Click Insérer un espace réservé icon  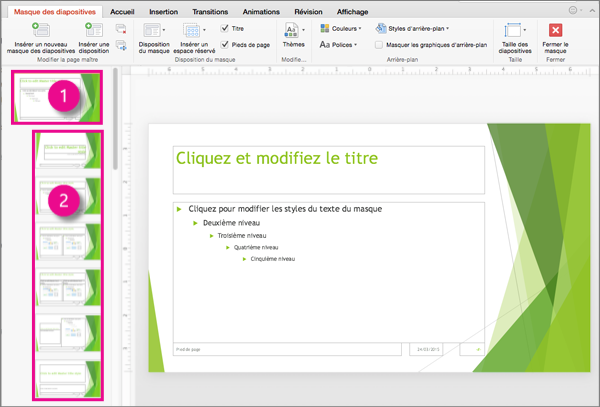194,32
